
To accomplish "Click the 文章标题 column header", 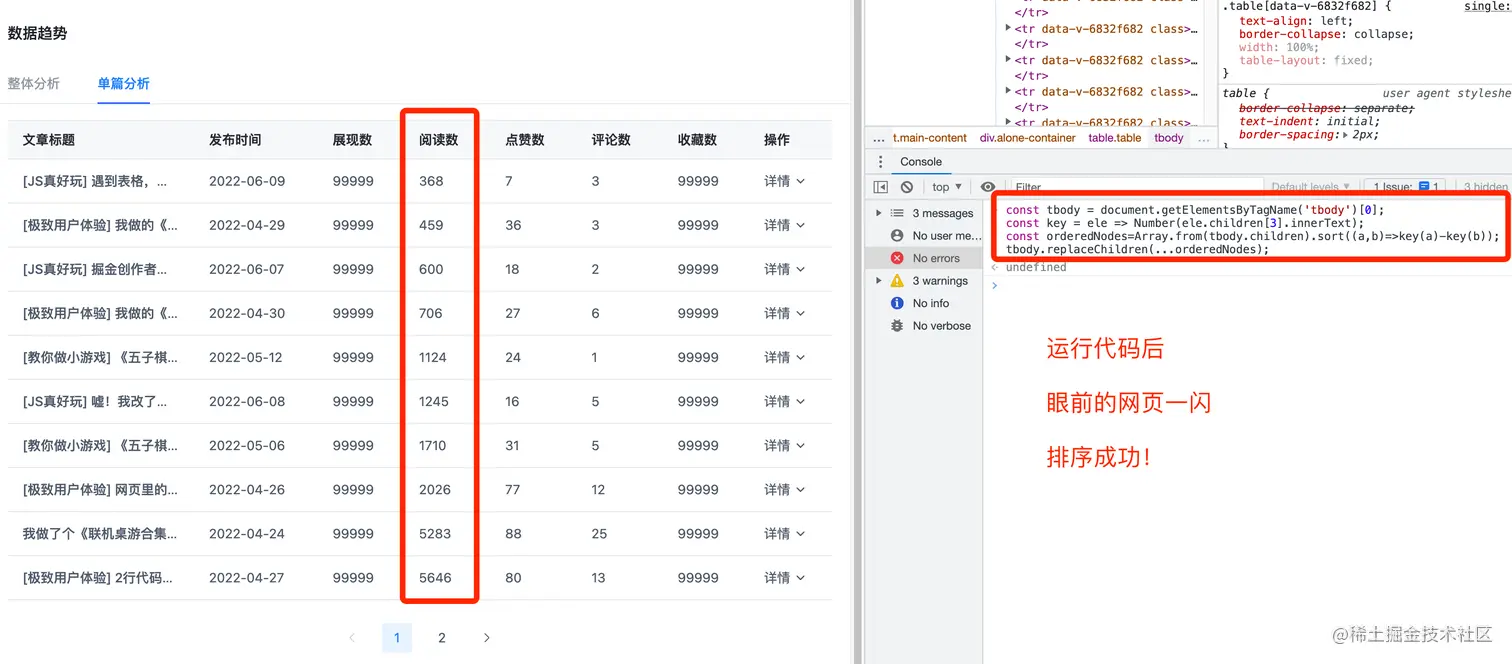I will pyautogui.click(x=49, y=140).
